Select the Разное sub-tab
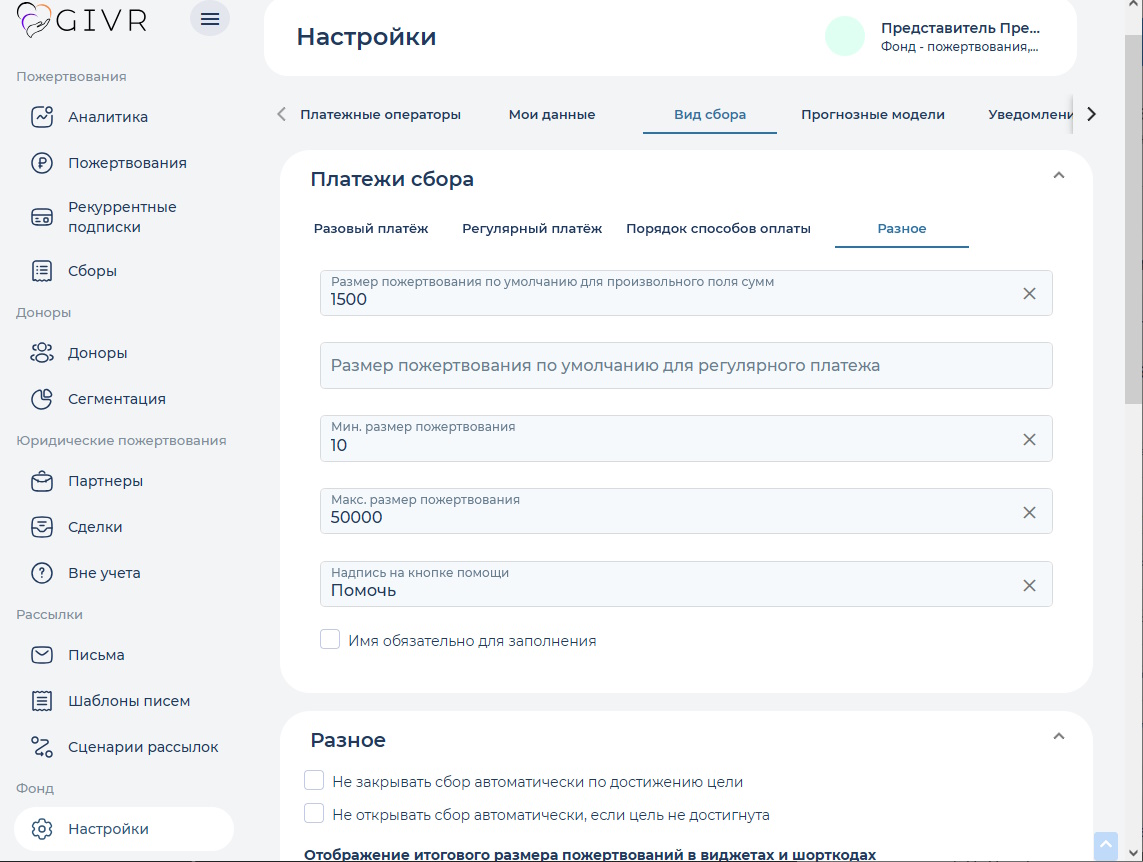This screenshot has width=1143, height=862. [x=902, y=228]
